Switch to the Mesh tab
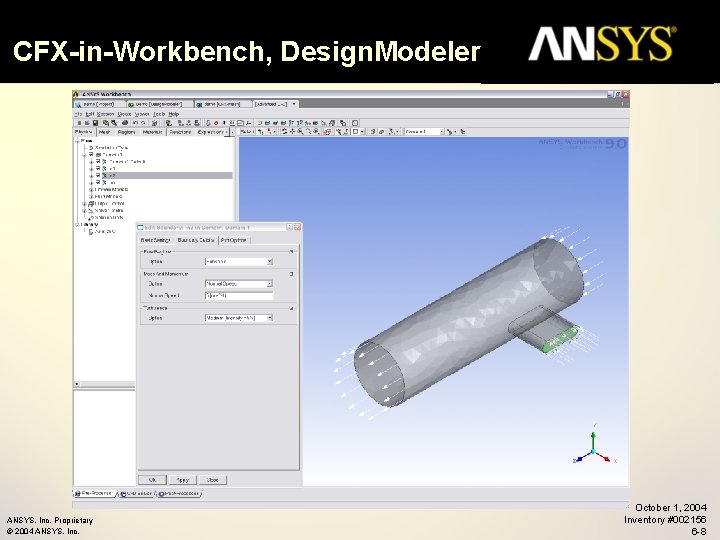The width and height of the screenshot is (720, 540). pos(105,132)
